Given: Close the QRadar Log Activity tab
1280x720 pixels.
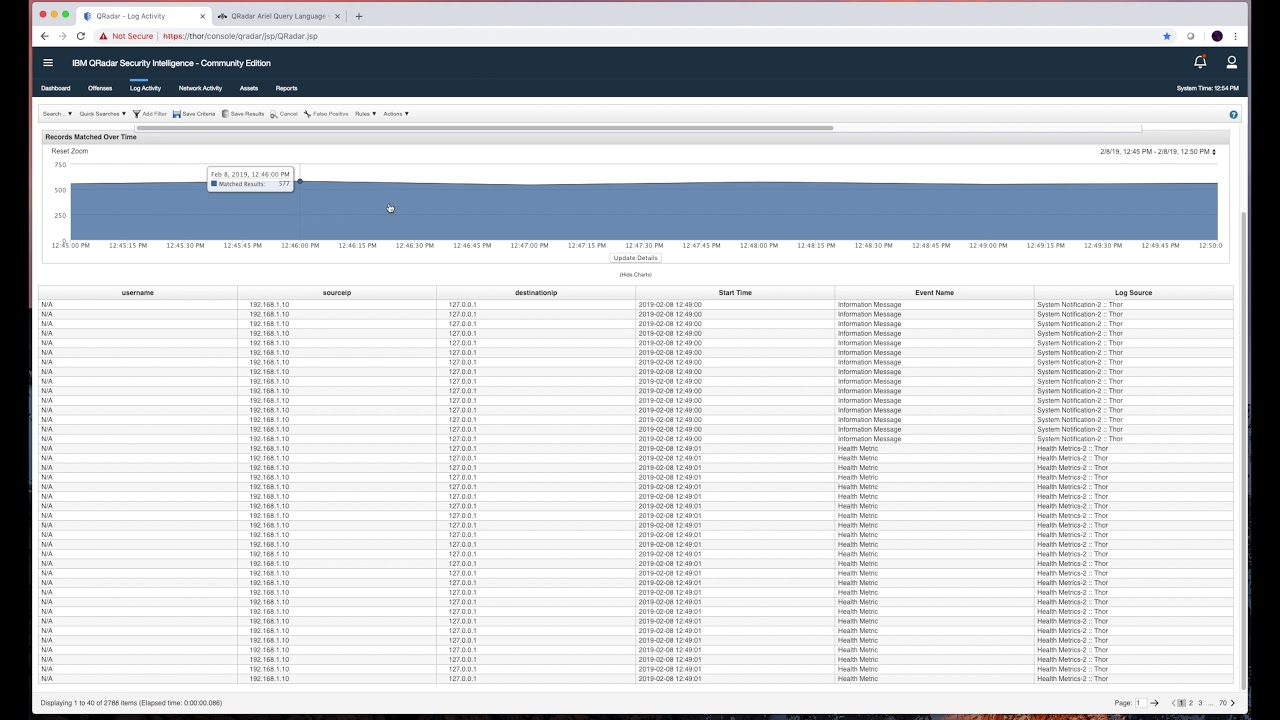Looking at the screenshot, I should click(x=203, y=16).
